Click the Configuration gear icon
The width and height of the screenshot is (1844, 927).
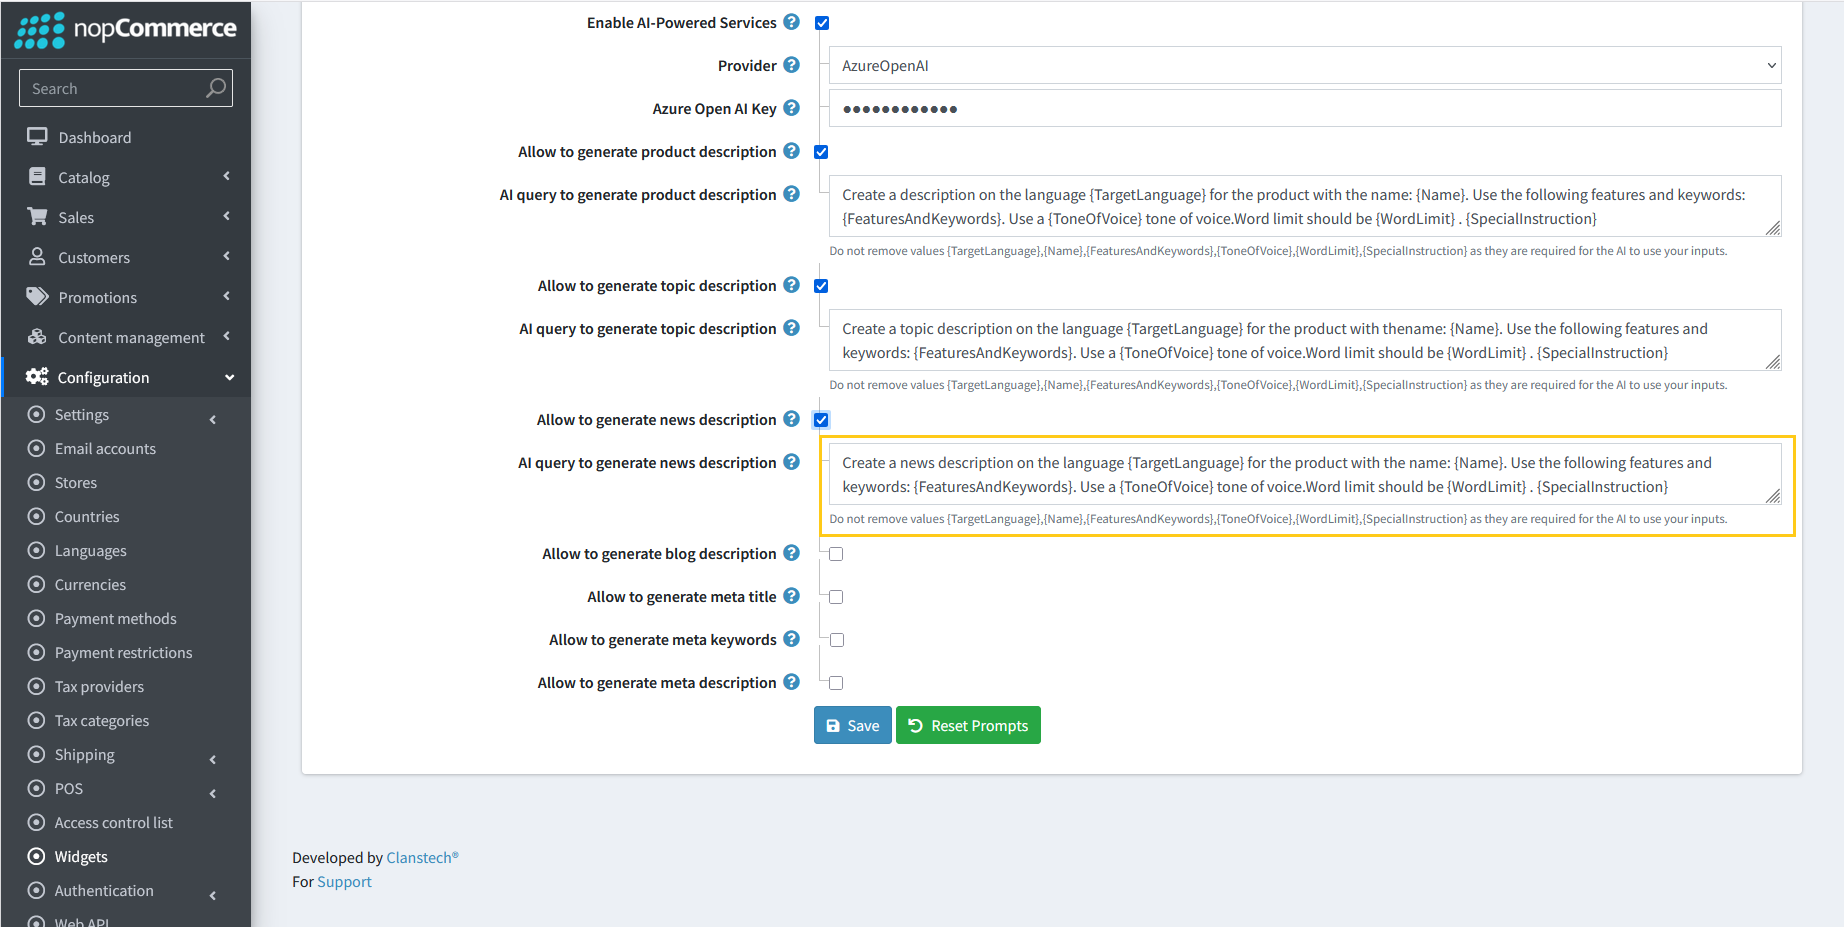tap(37, 376)
